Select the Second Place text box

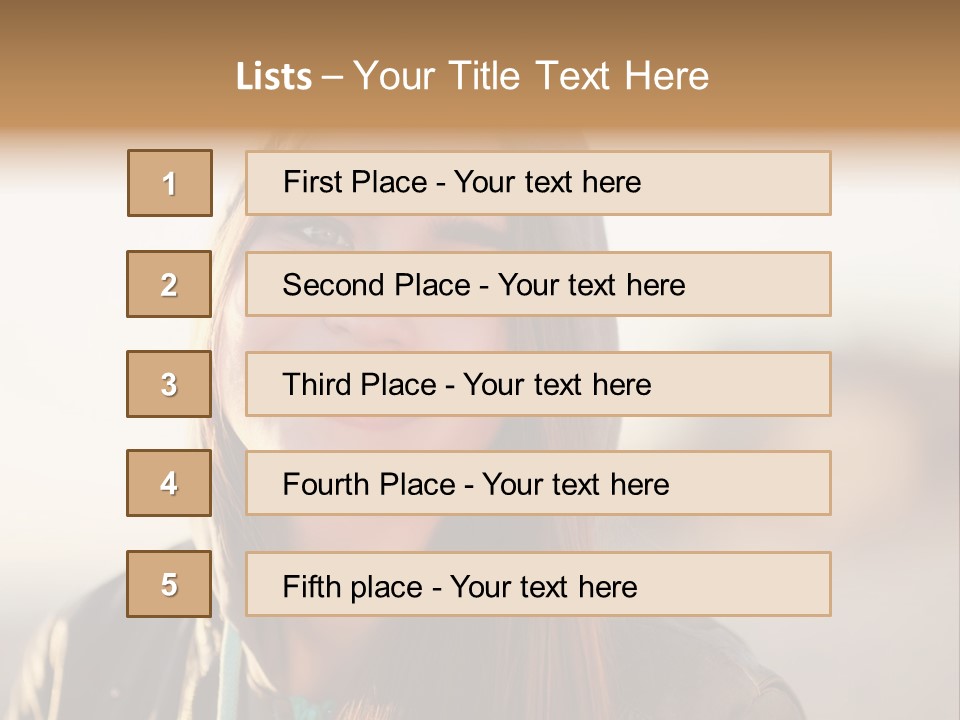(x=538, y=284)
